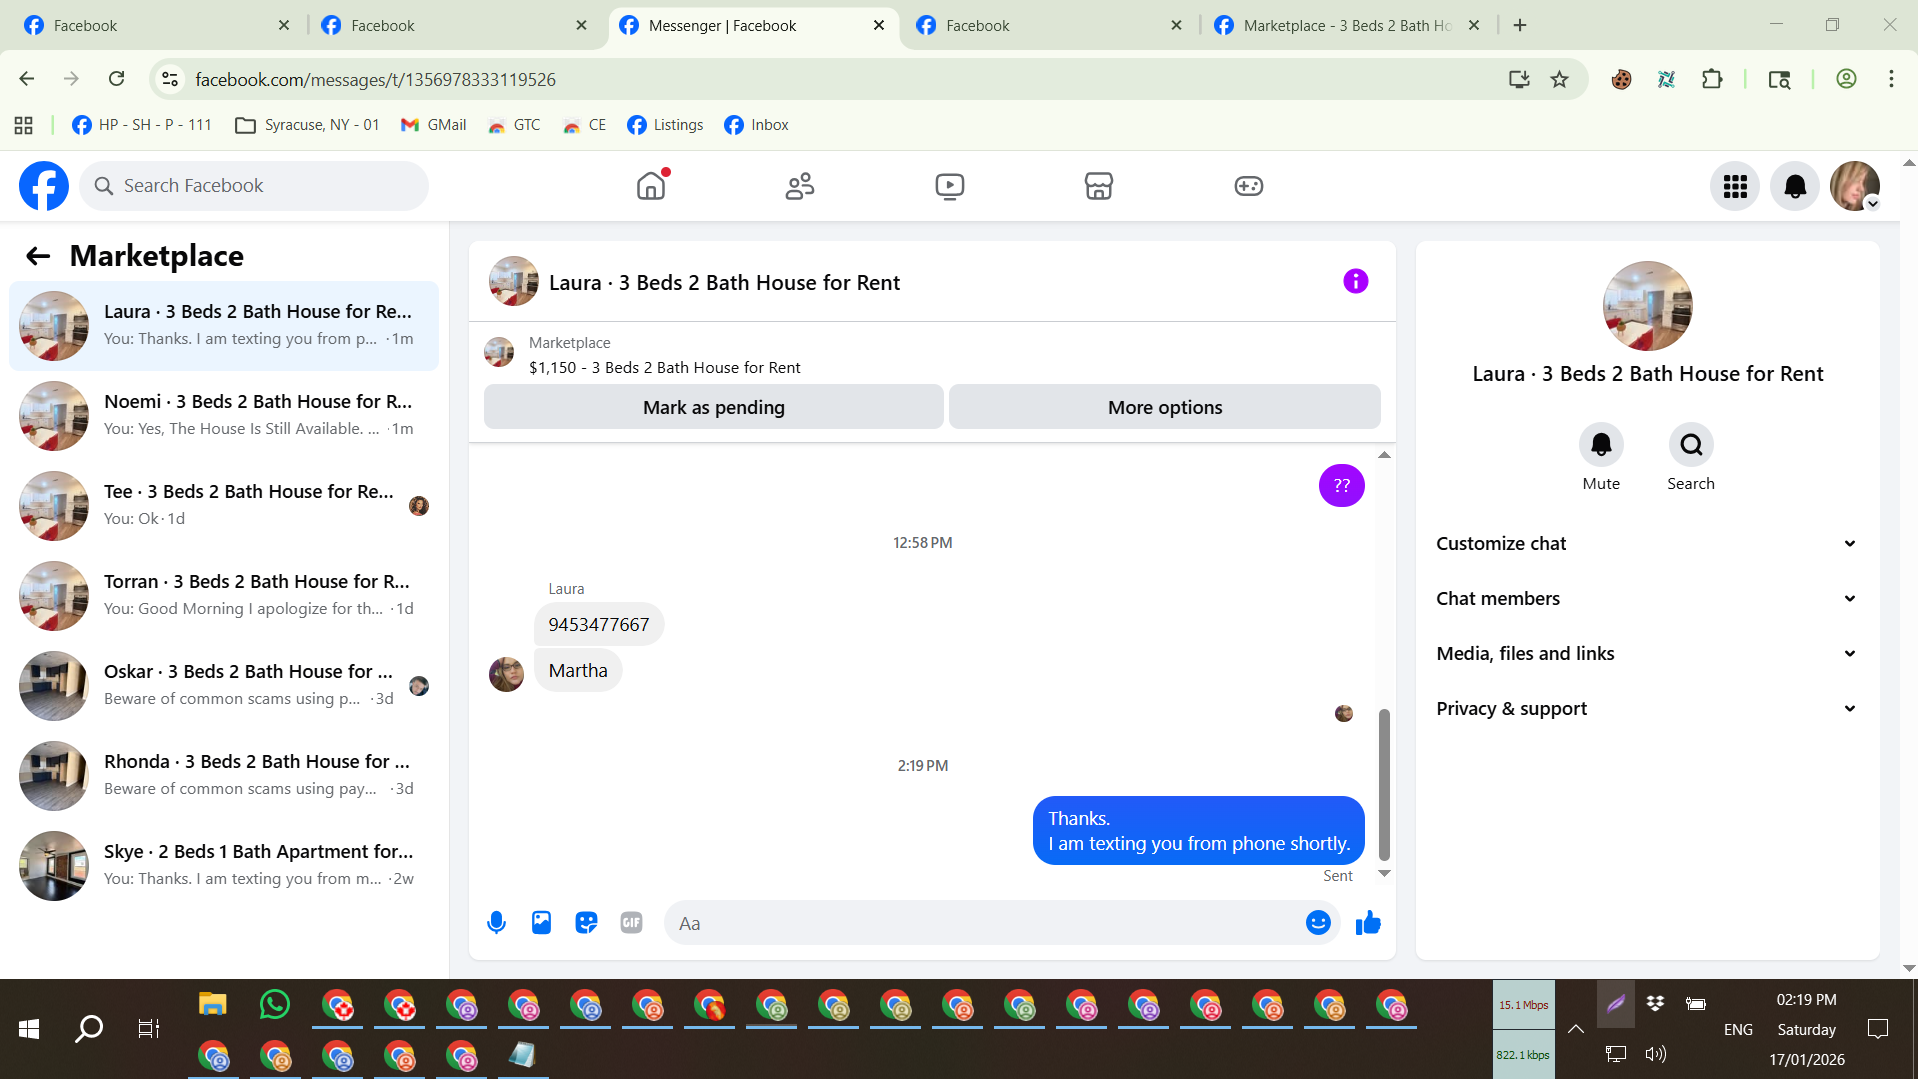Image resolution: width=1918 pixels, height=1079 pixels.
Task: Open the cookie extension icon
Action: point(1621,79)
